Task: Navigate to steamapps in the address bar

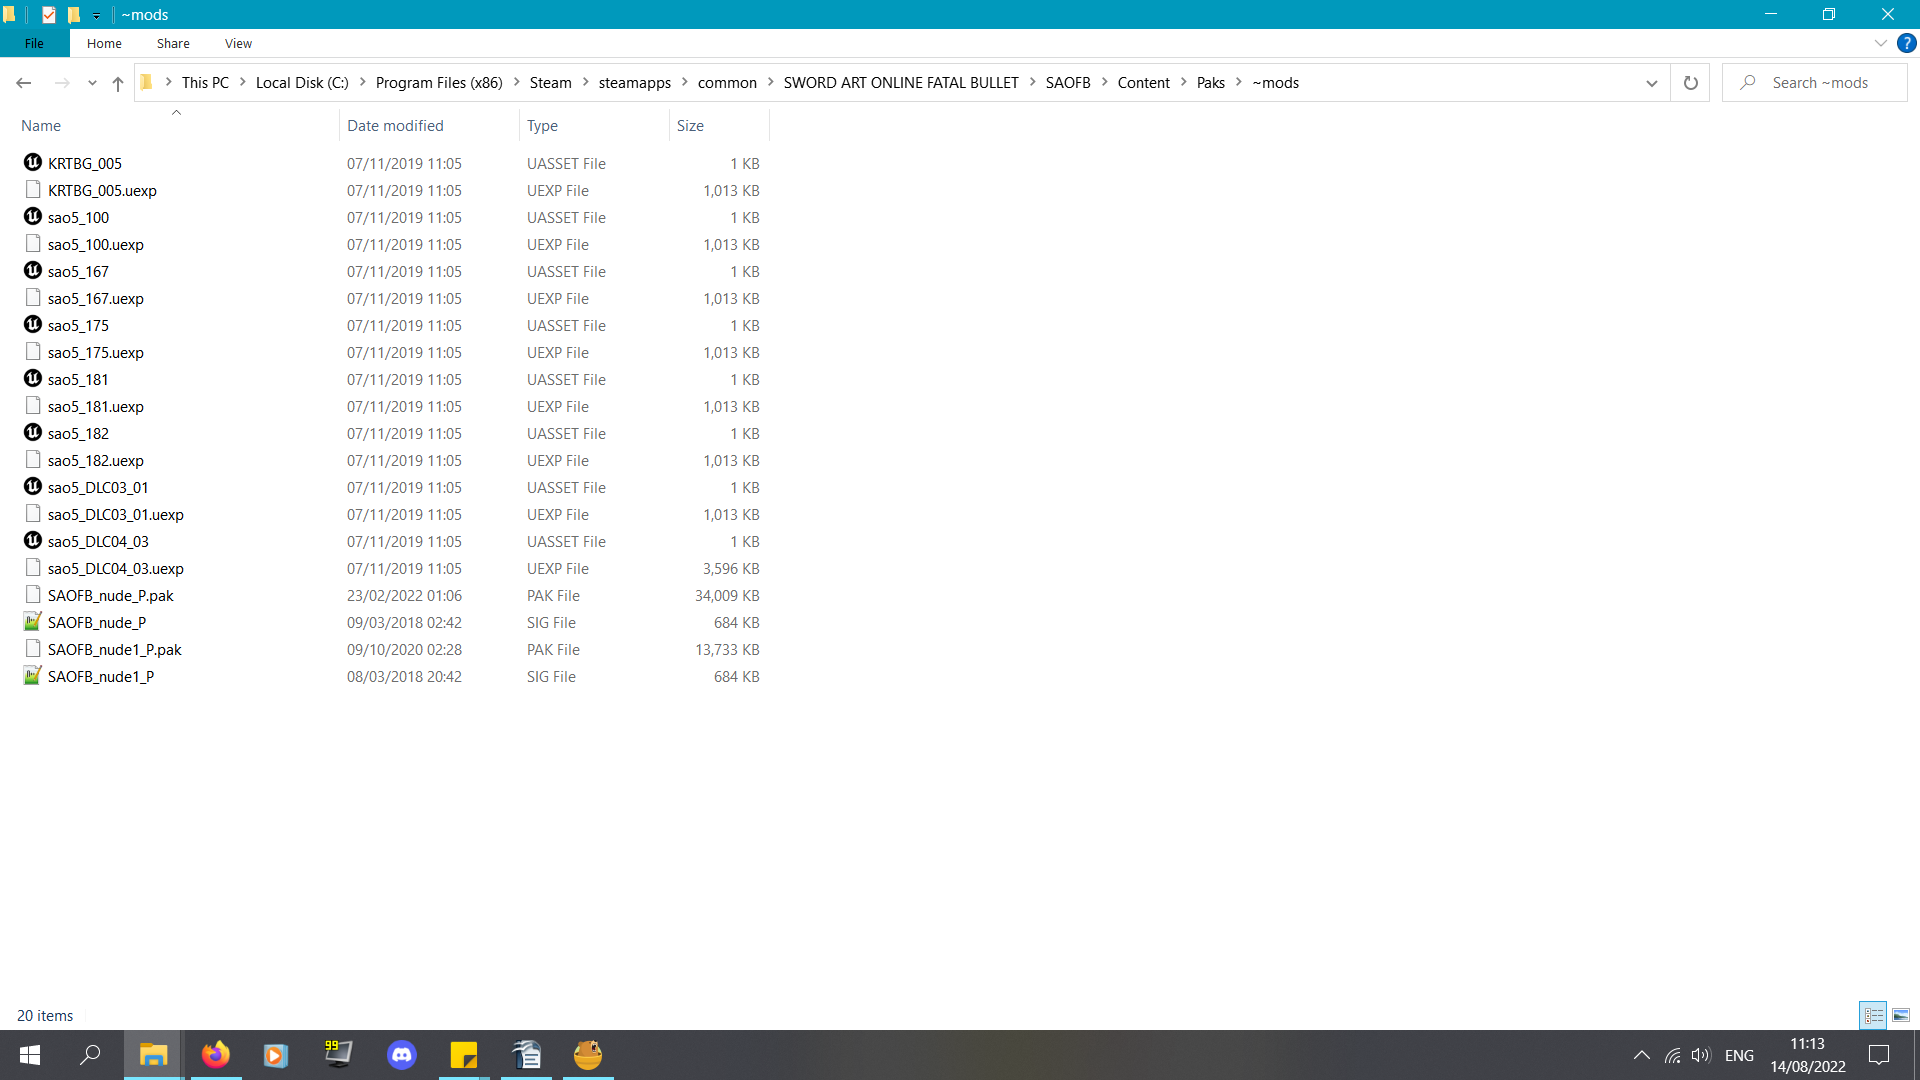Action: click(635, 83)
